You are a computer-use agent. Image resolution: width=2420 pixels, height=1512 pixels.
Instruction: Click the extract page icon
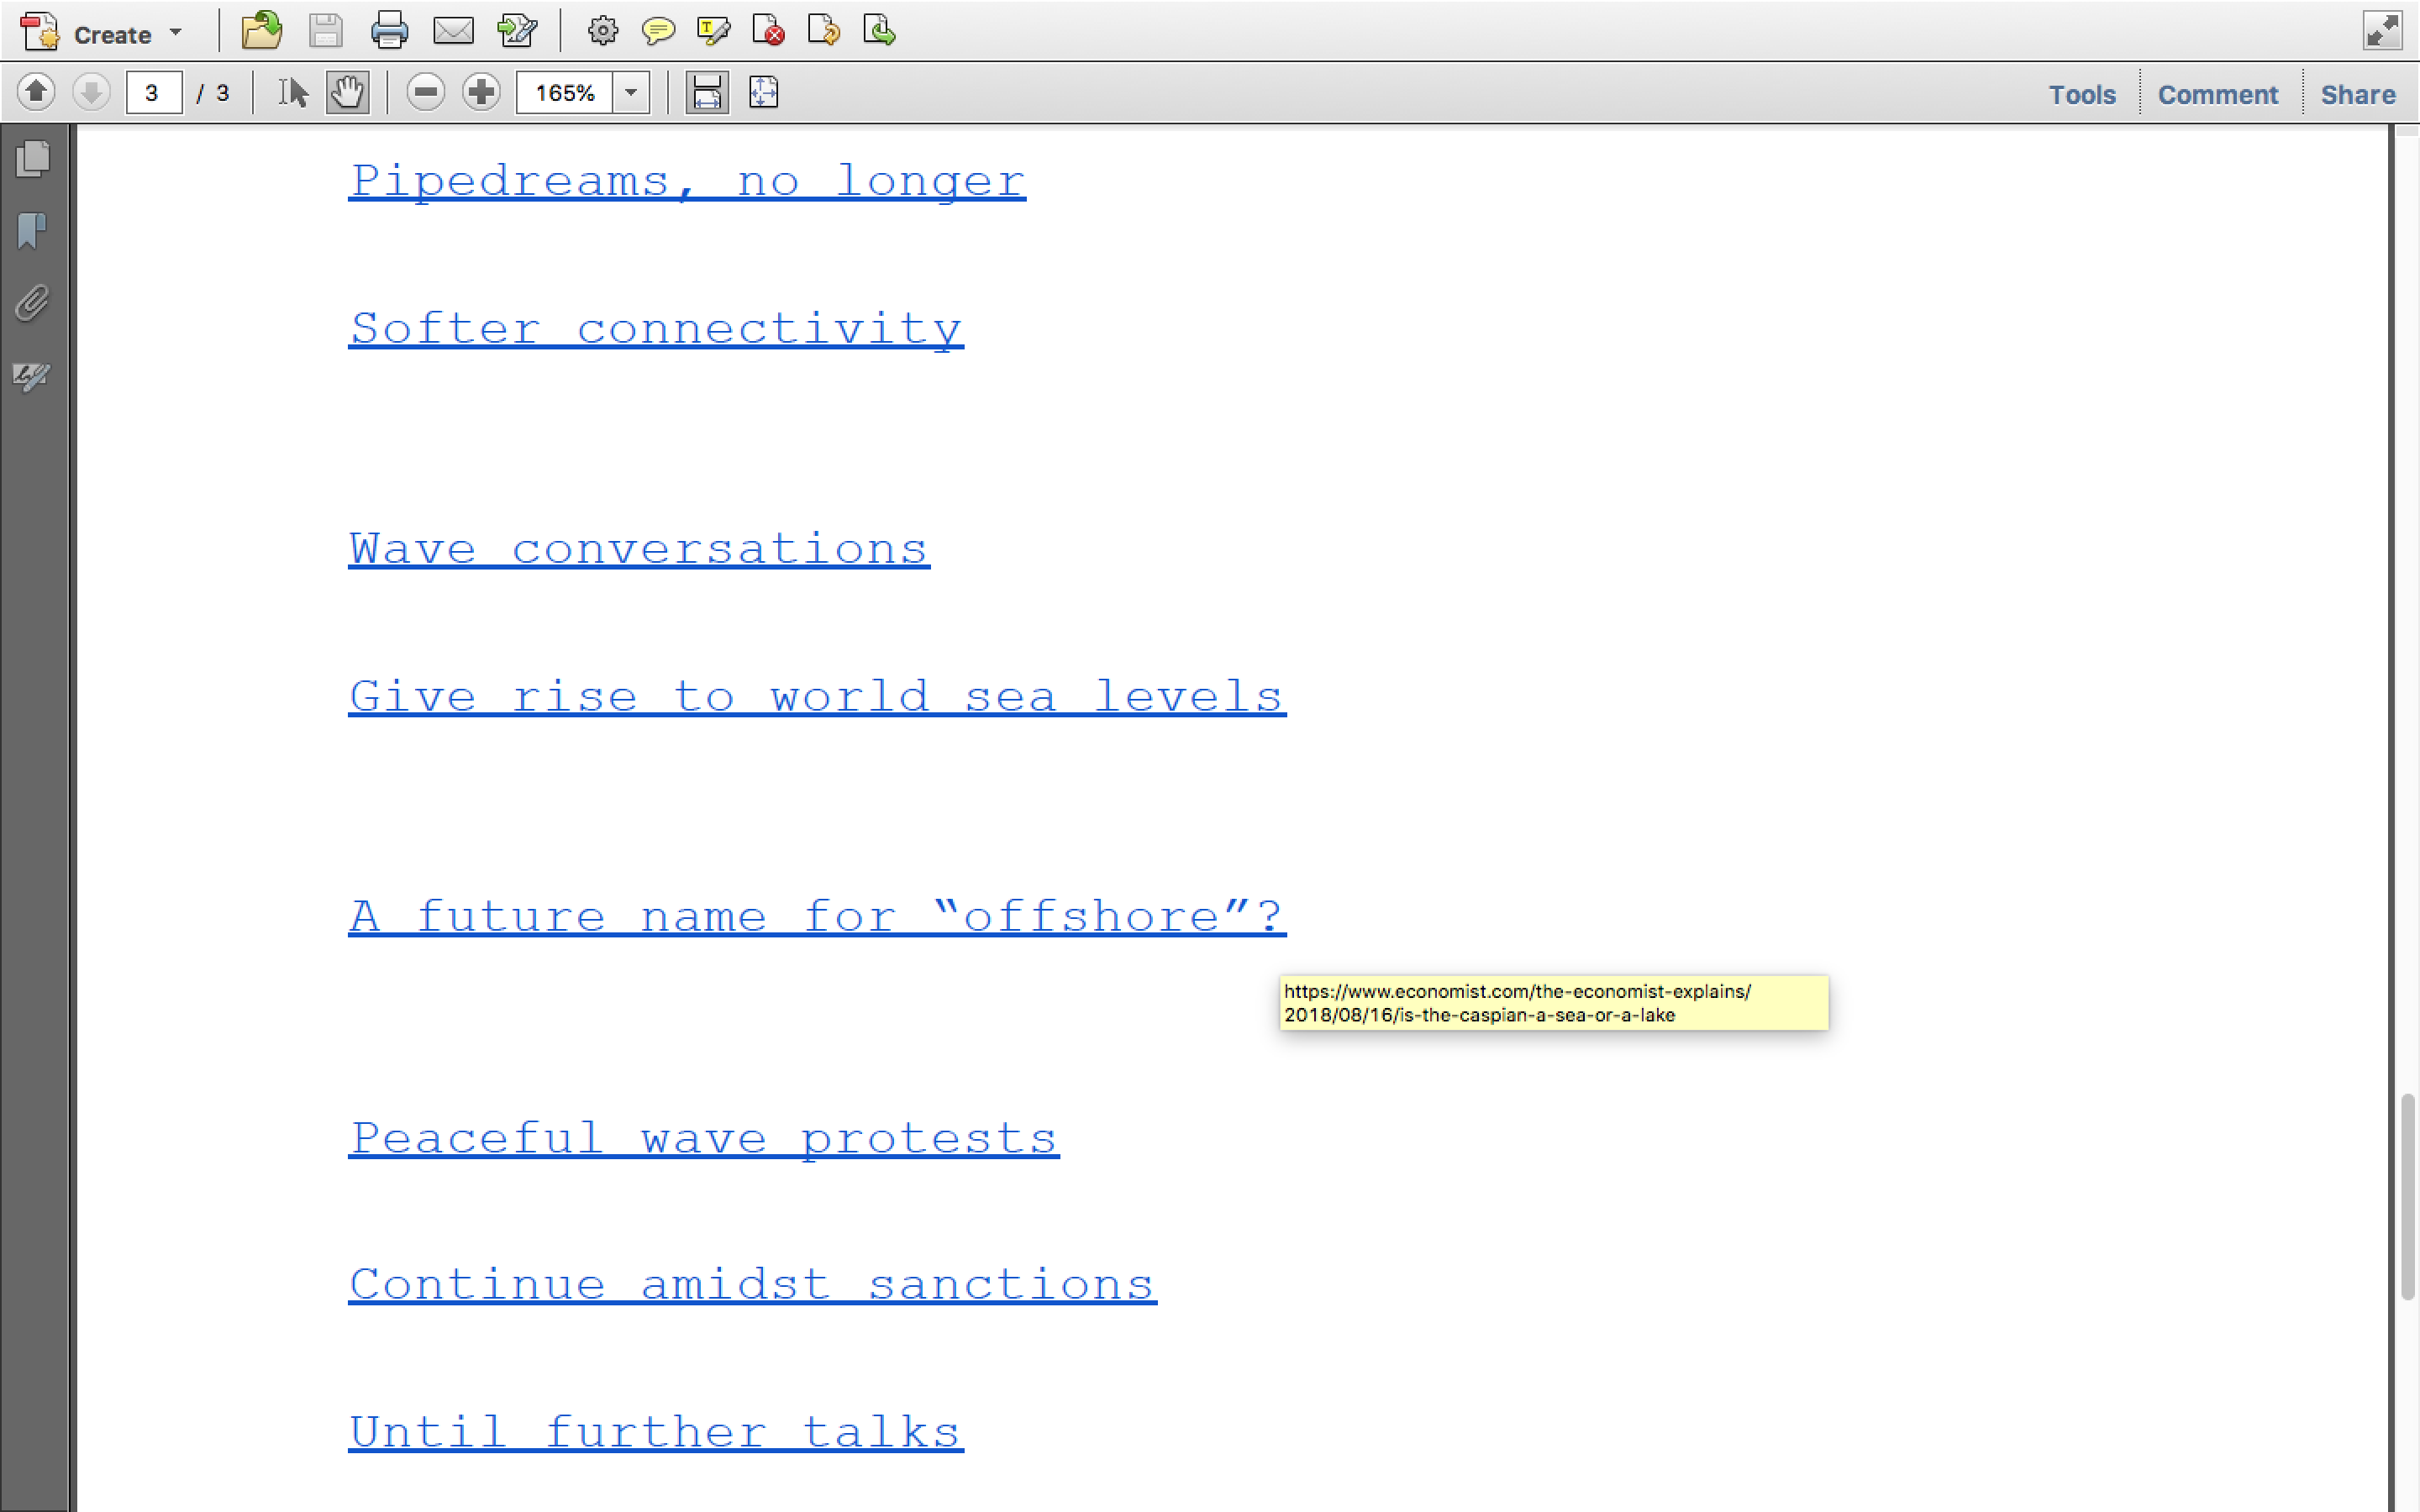click(879, 31)
